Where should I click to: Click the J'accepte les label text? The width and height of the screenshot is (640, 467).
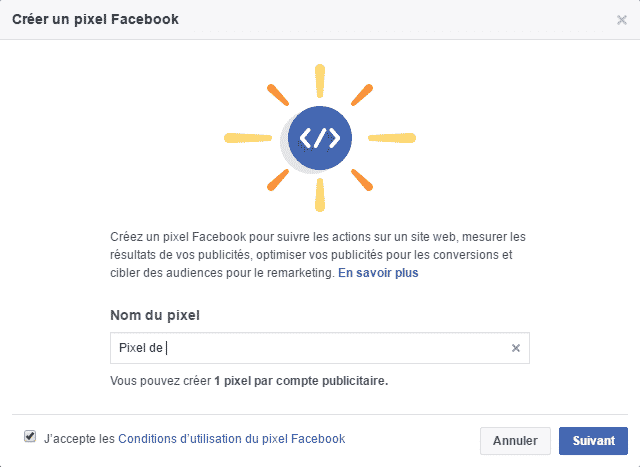pos(80,438)
